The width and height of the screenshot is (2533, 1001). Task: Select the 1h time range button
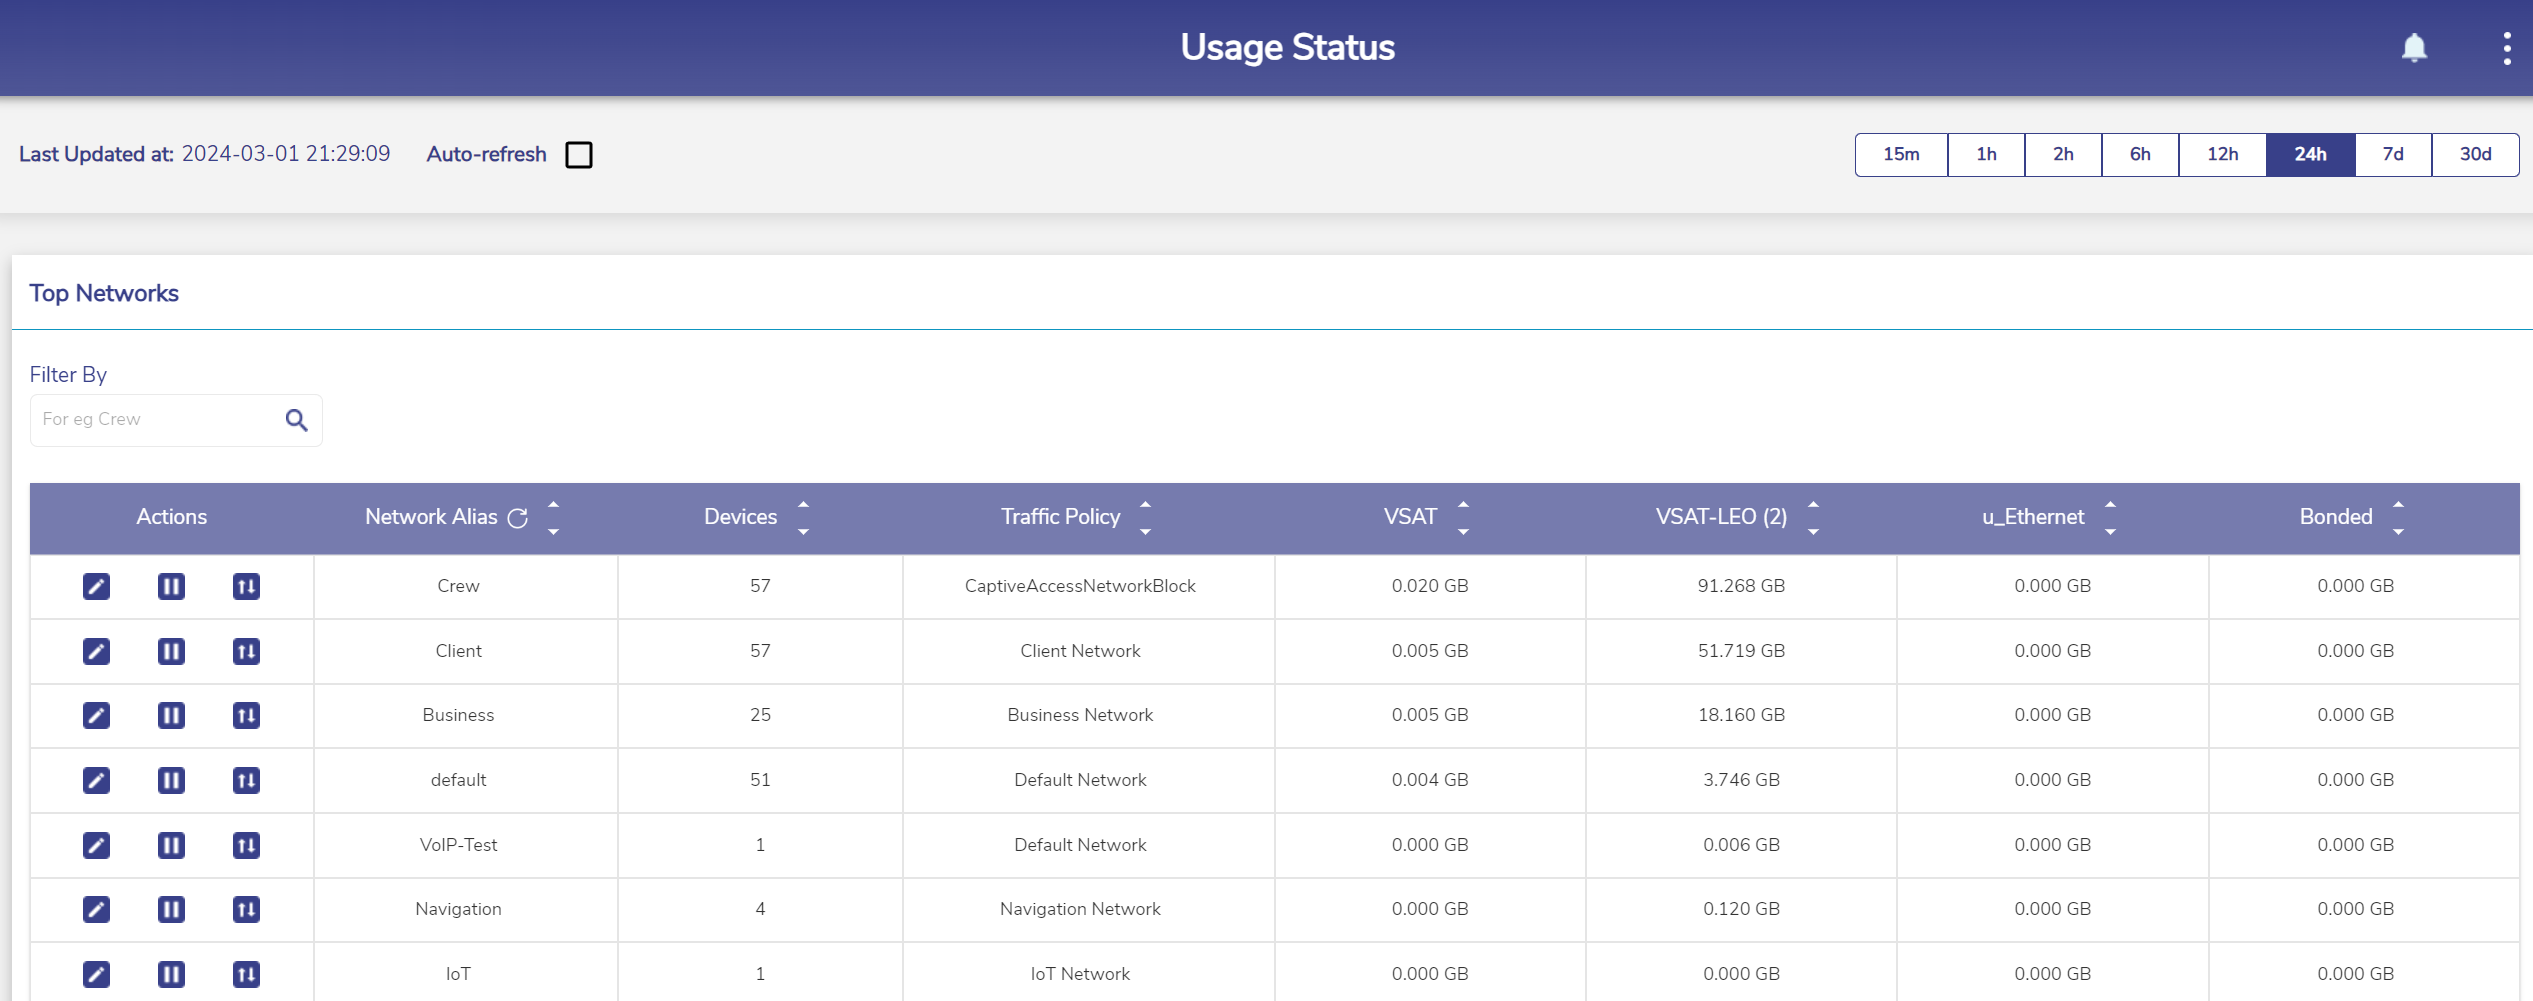point(1986,154)
